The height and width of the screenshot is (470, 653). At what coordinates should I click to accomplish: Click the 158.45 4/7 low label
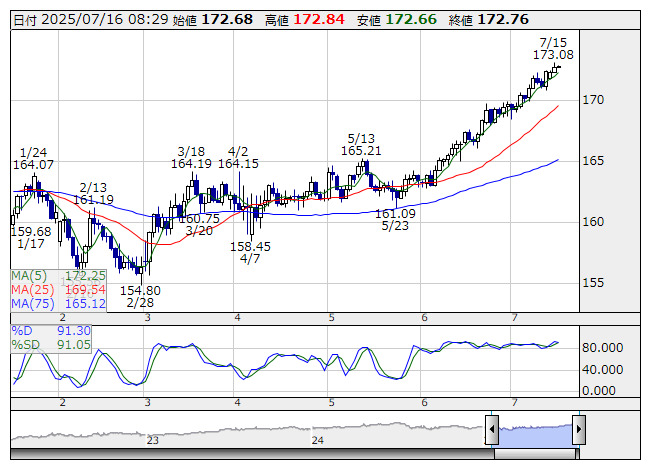250,252
